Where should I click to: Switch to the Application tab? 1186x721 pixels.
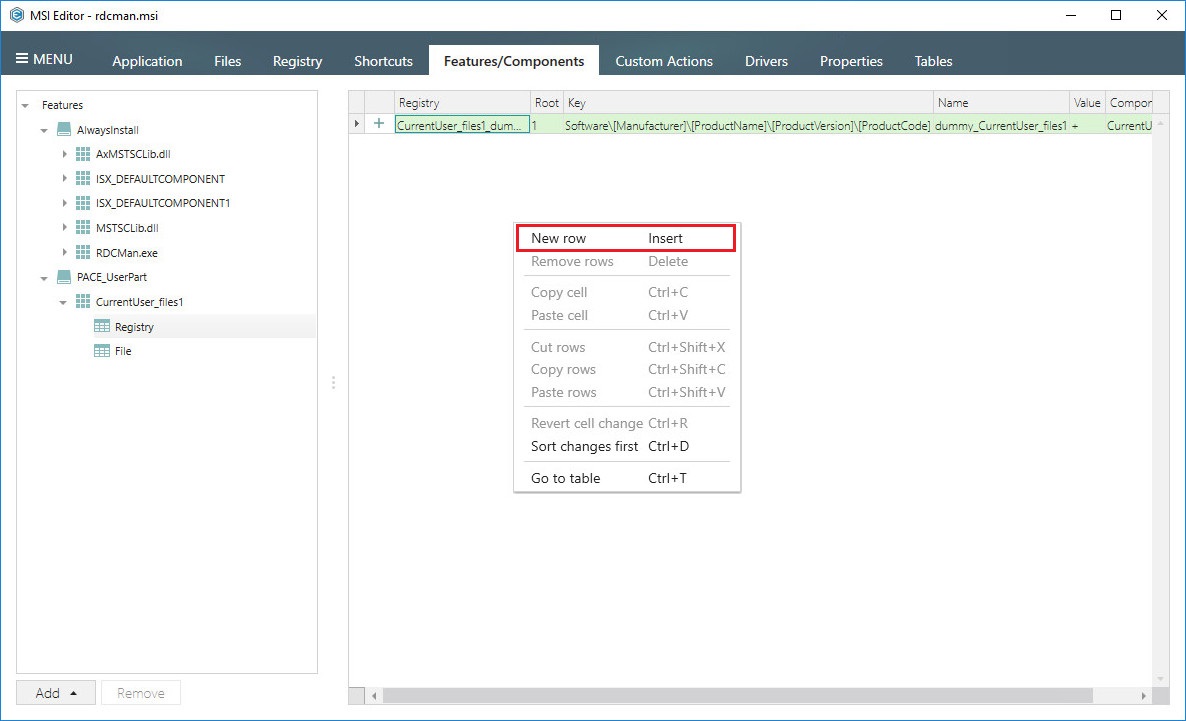(147, 61)
